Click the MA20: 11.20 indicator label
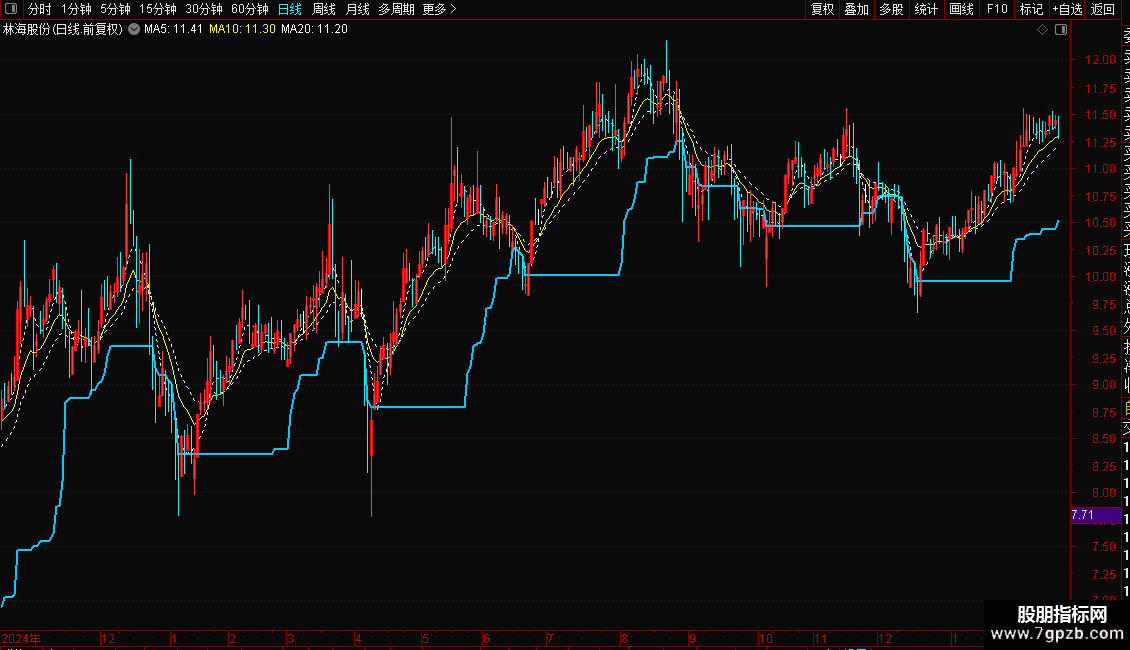Image resolution: width=1130 pixels, height=650 pixels. 314,30
